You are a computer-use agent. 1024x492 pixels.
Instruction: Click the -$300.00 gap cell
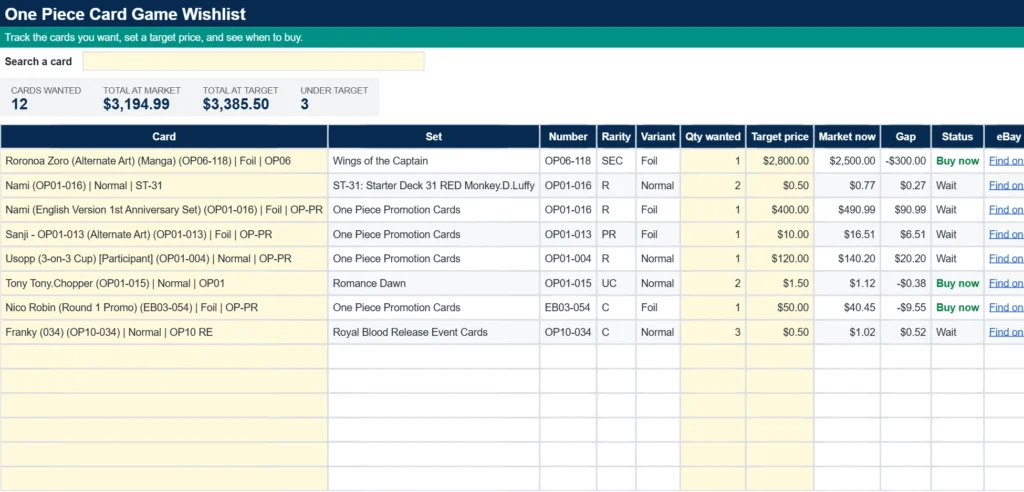tap(906, 161)
